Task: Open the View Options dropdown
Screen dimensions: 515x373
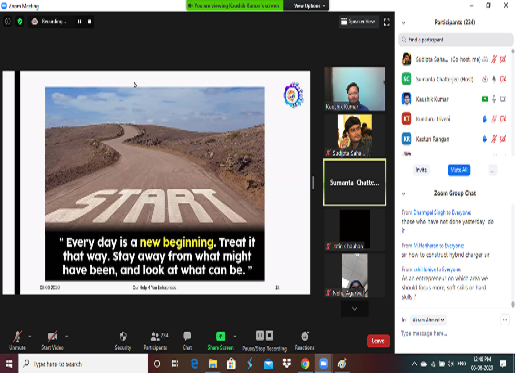Action: 309,6
